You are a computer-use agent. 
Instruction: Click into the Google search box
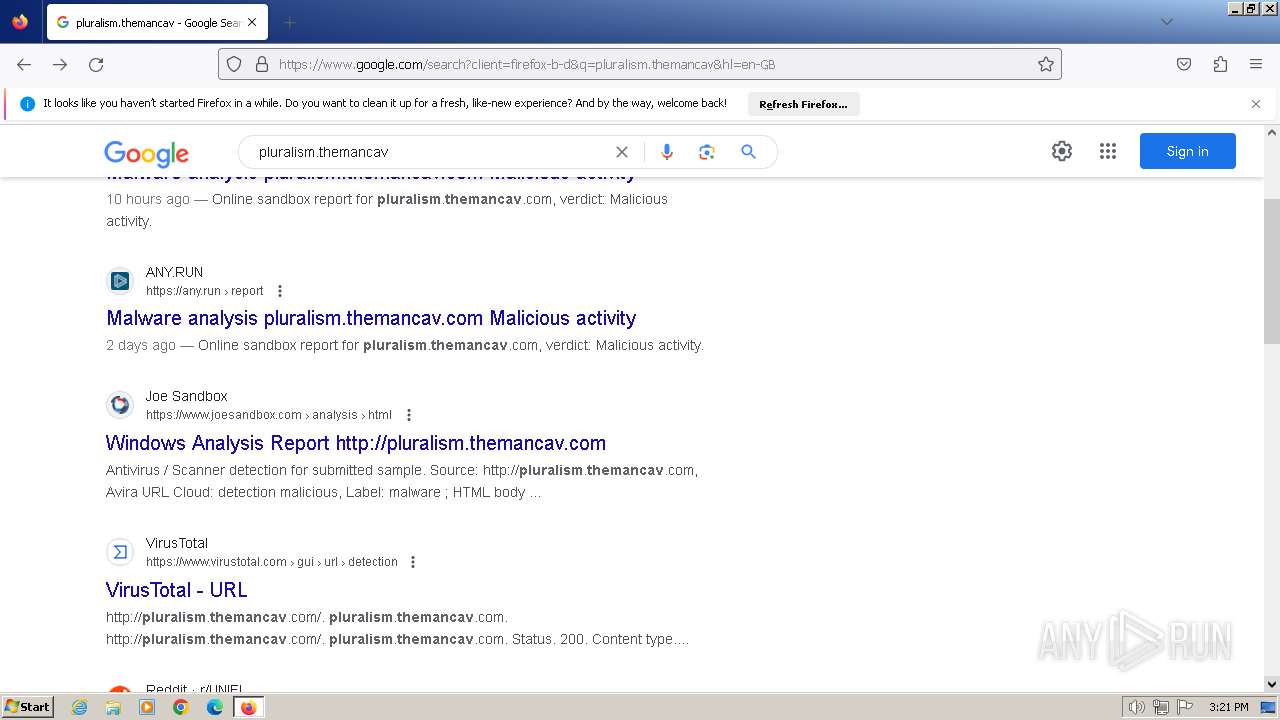pos(430,152)
